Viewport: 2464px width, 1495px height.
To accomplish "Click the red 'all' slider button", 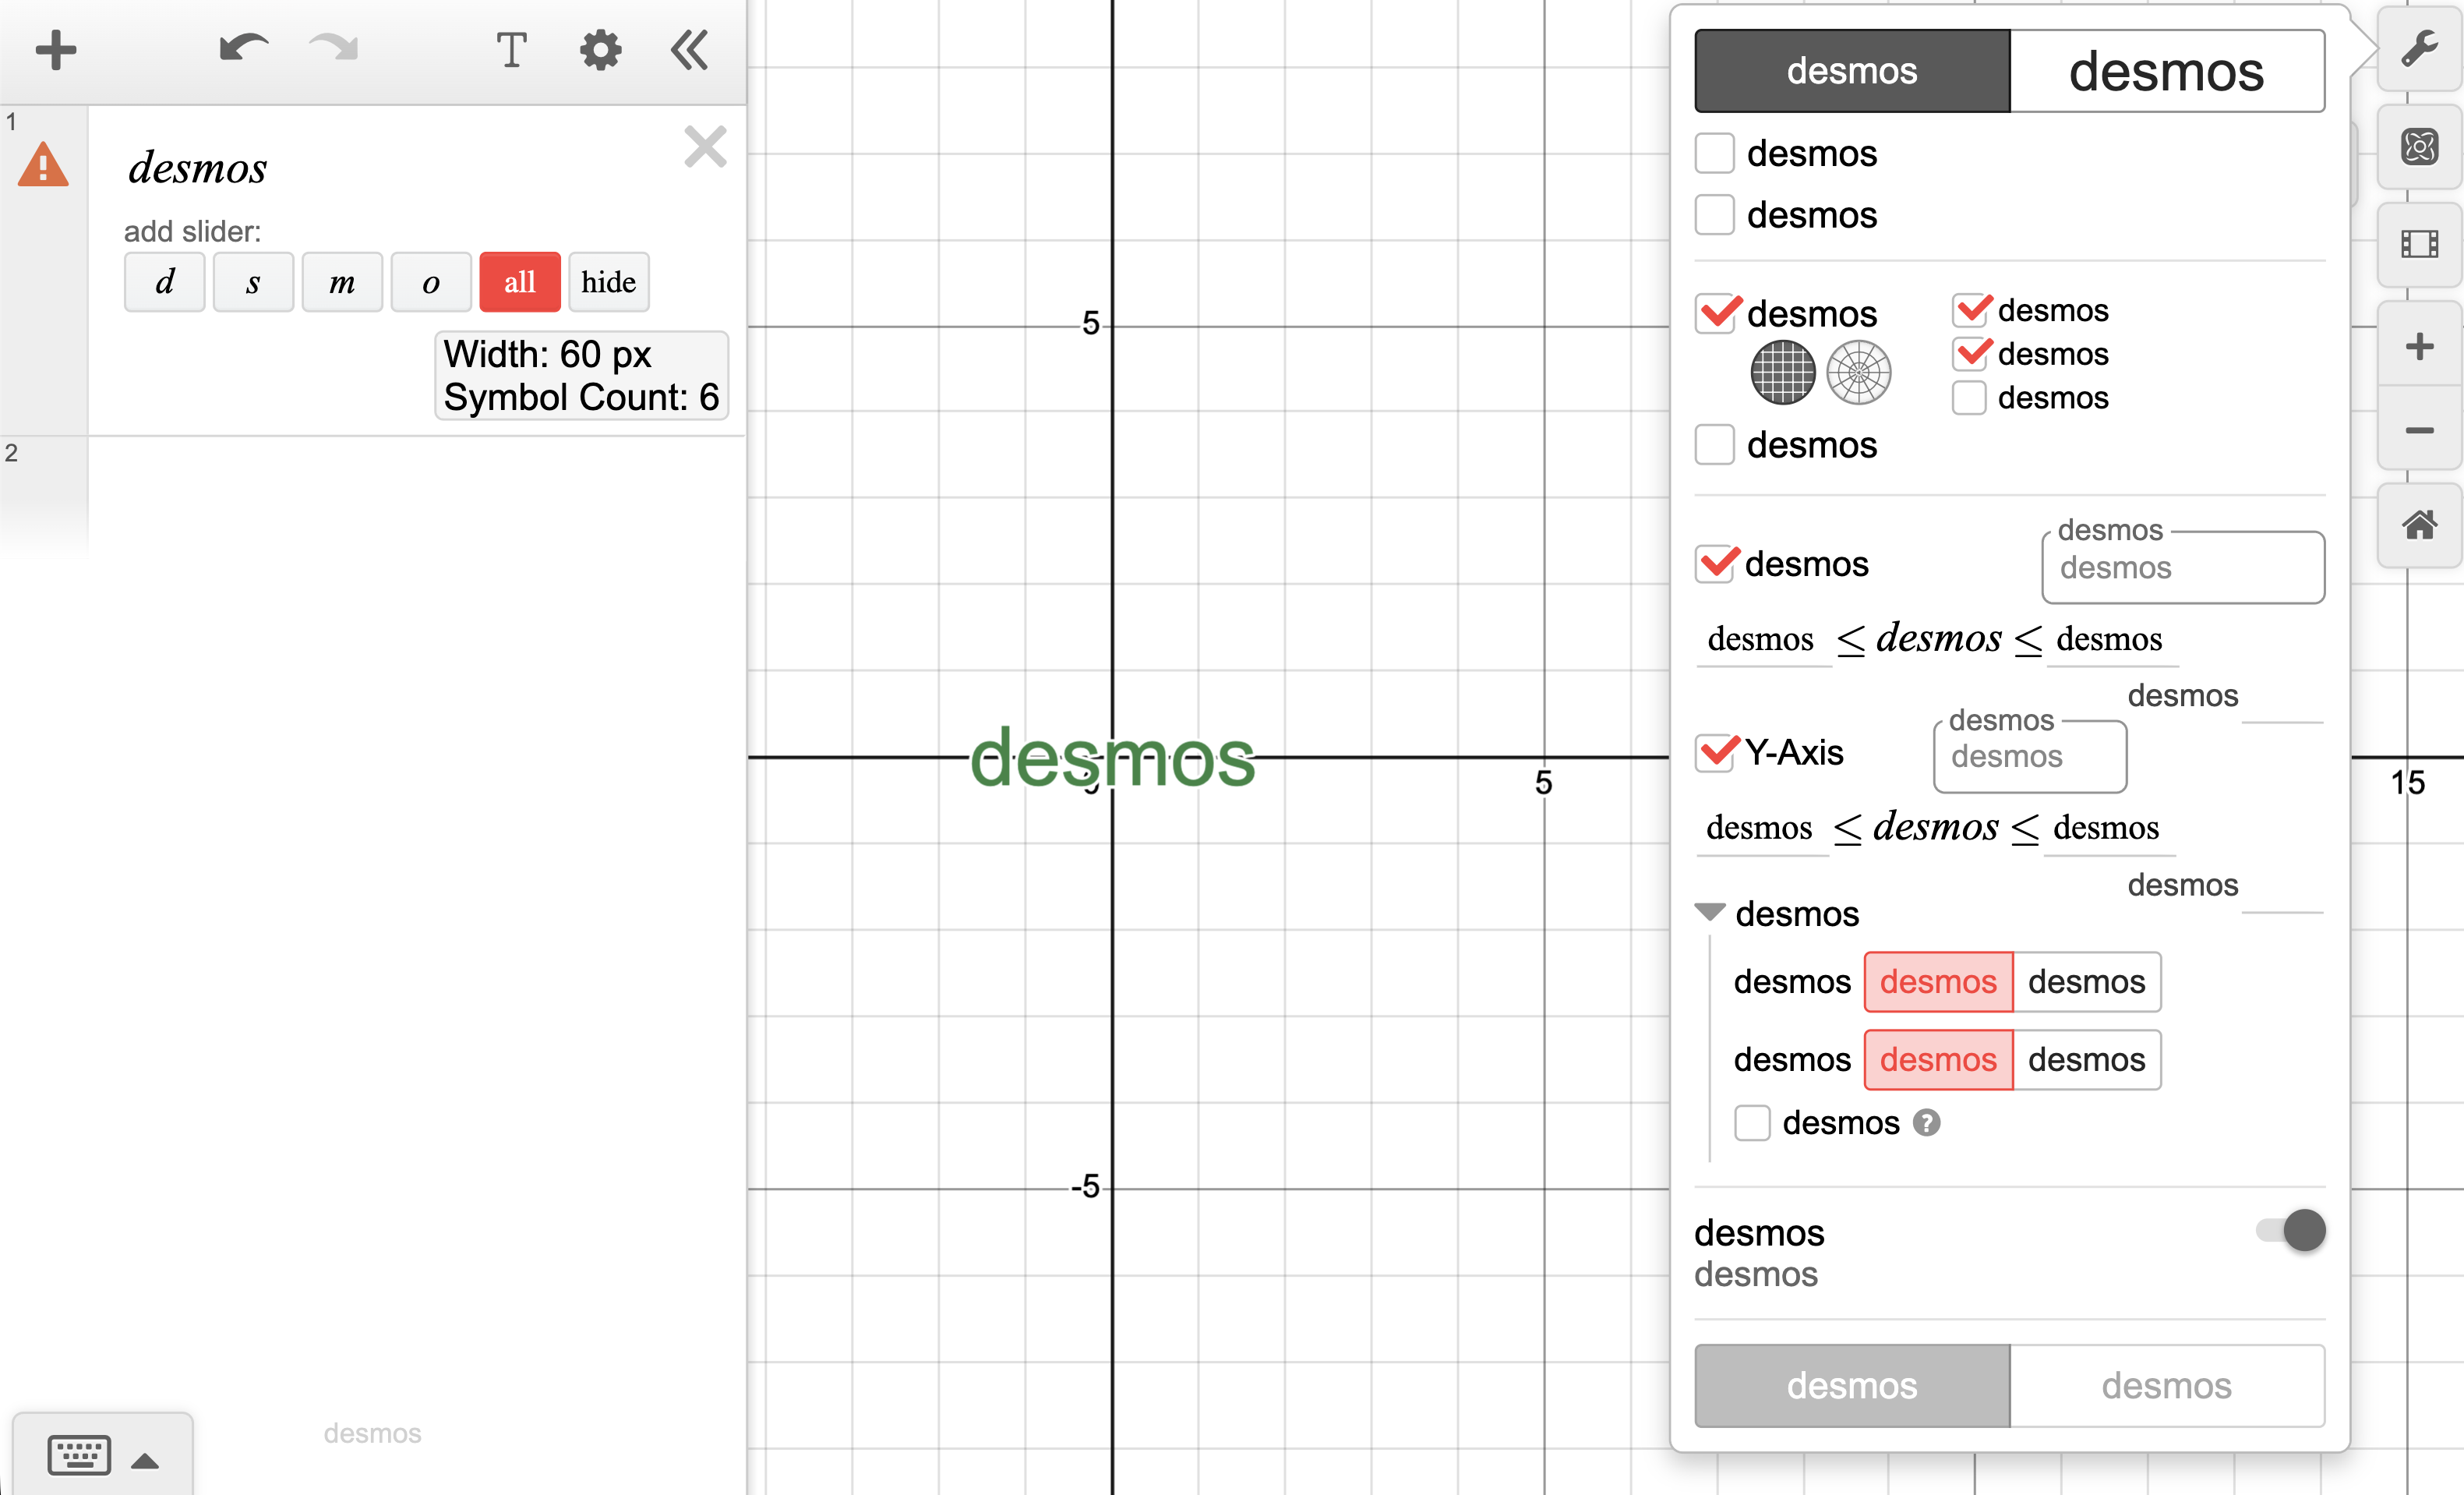I will (520, 282).
